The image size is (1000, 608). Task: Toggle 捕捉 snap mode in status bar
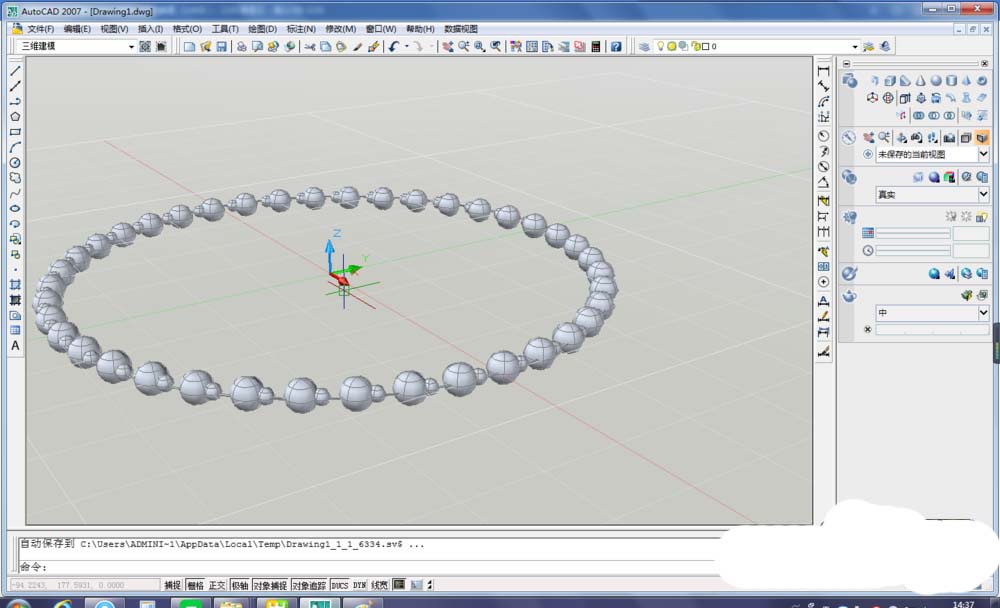click(172, 585)
